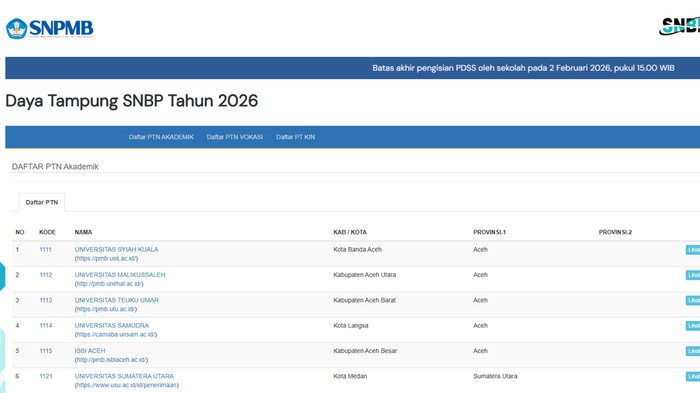Click code 1114 link
The height and width of the screenshot is (393, 700).
[x=46, y=326]
